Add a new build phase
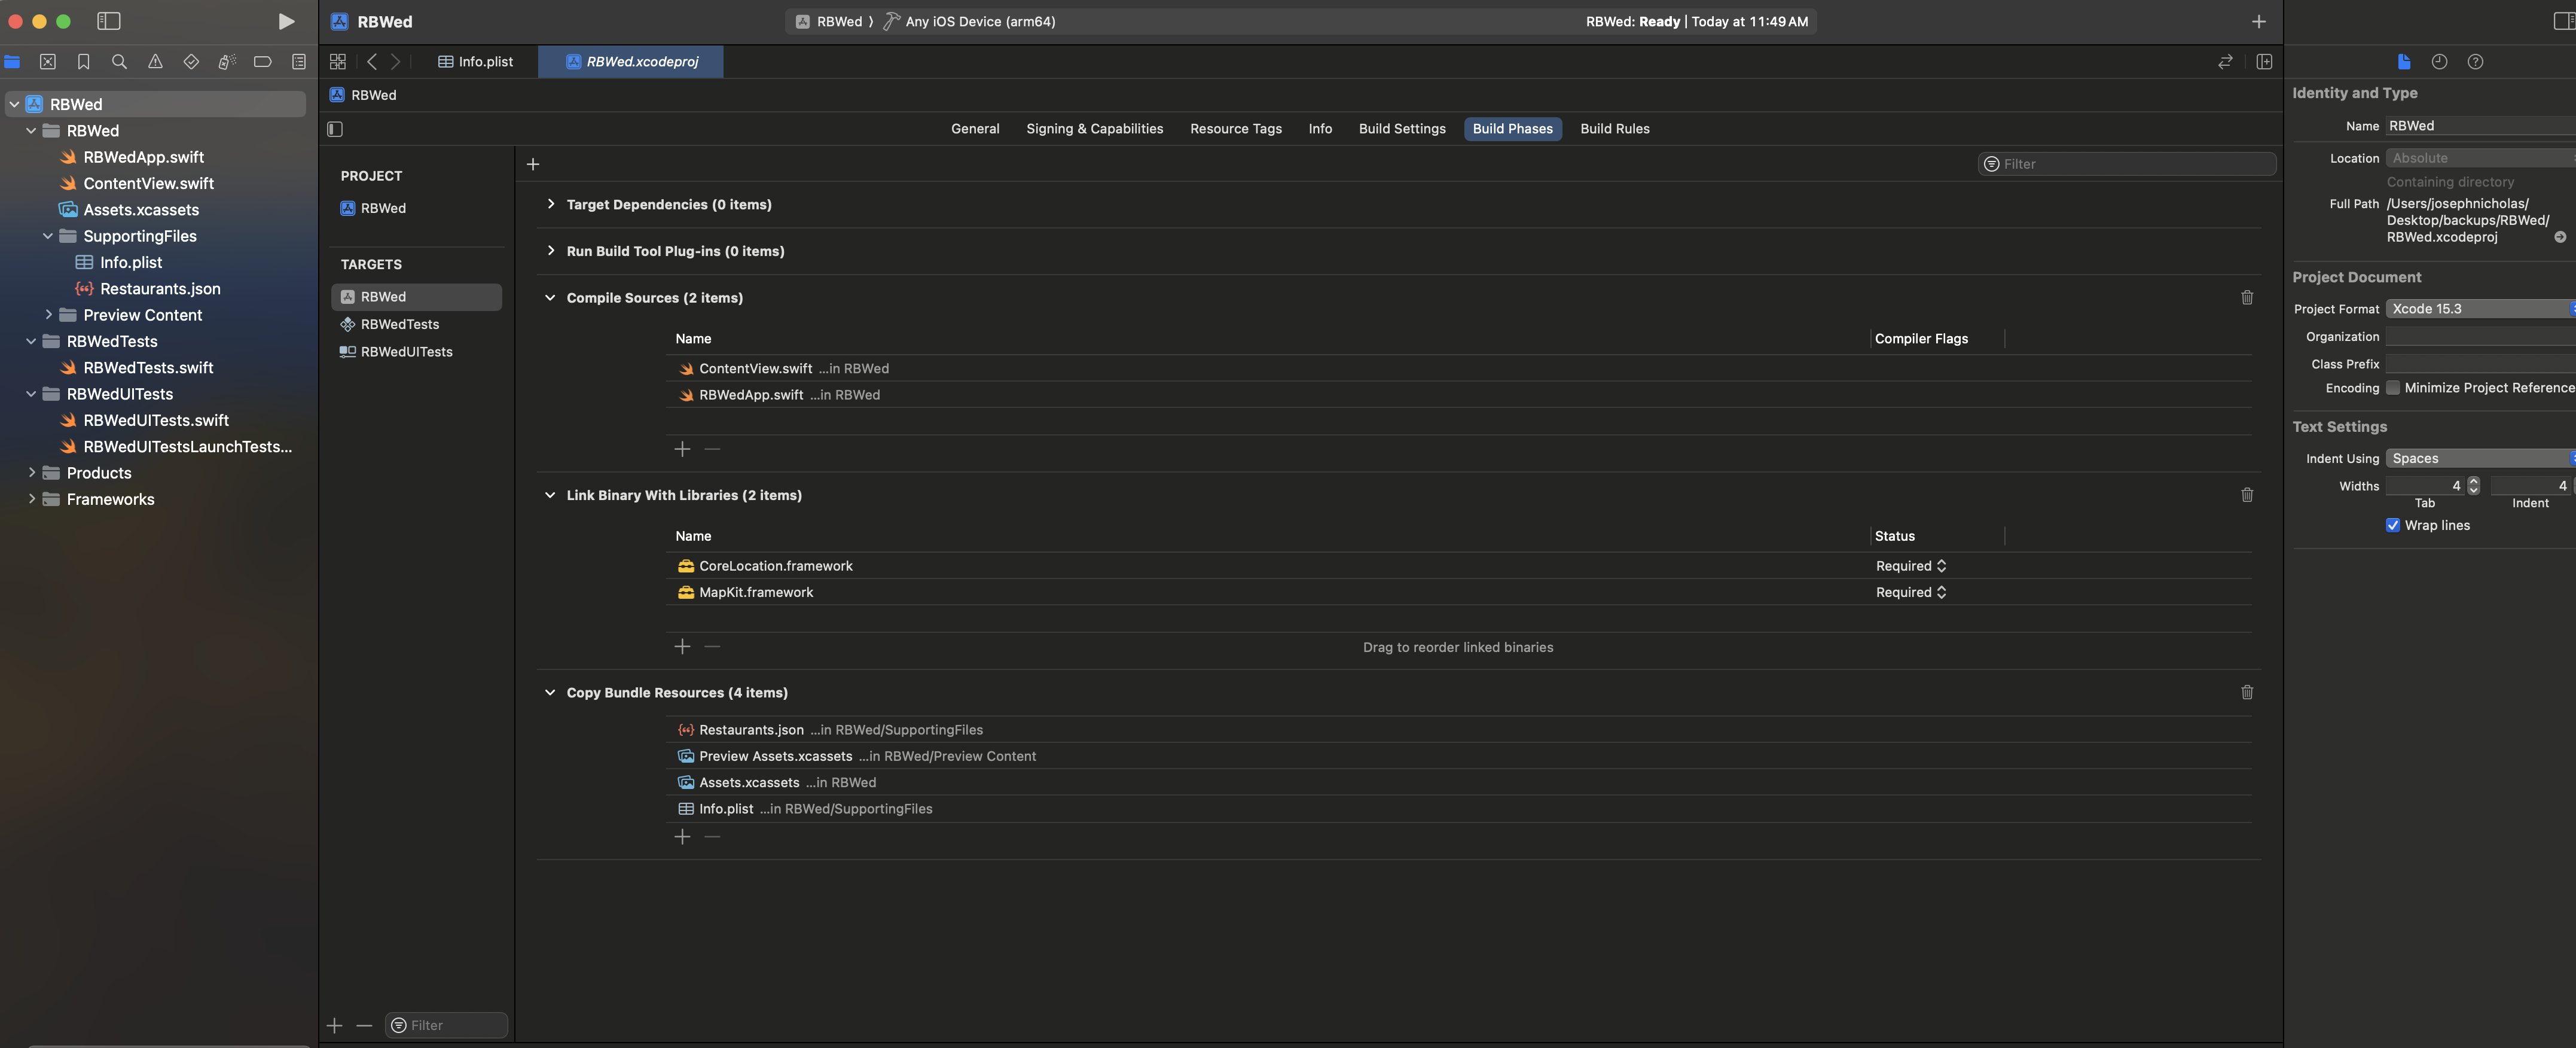The image size is (2576, 1048). point(533,164)
